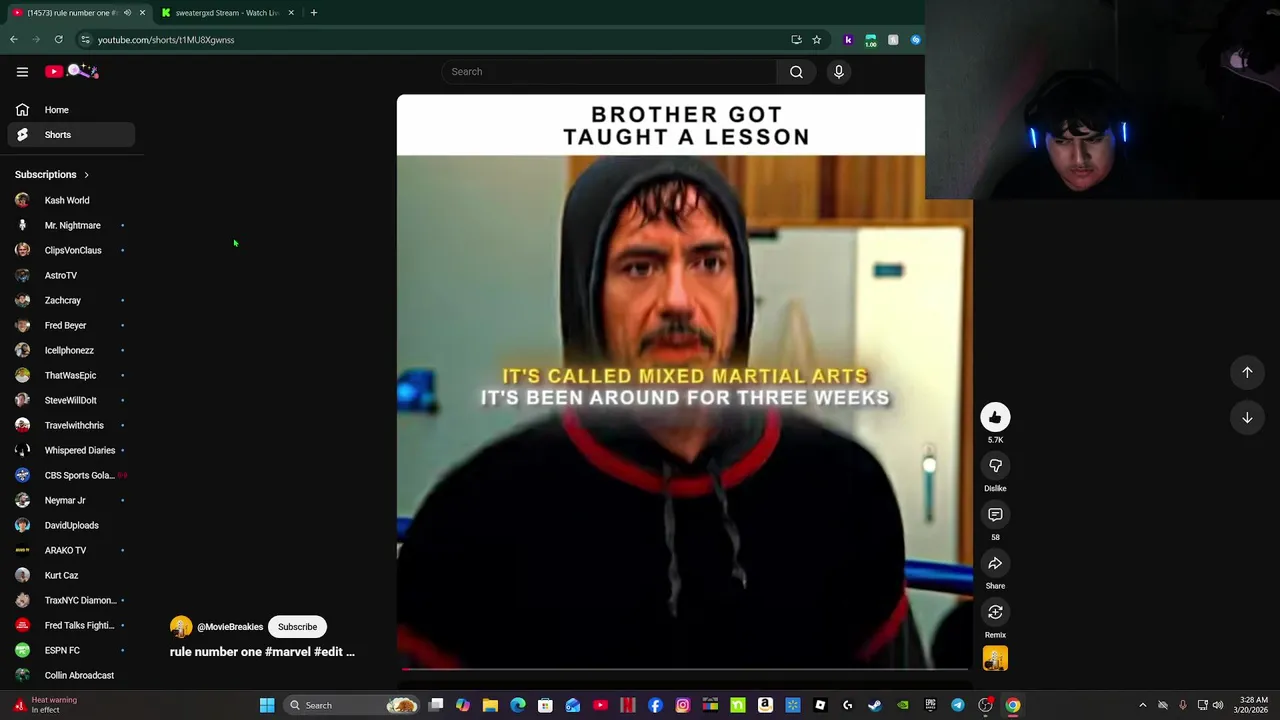Open the Mr. Nightmare channel
This screenshot has height=720, width=1280.
[72, 225]
